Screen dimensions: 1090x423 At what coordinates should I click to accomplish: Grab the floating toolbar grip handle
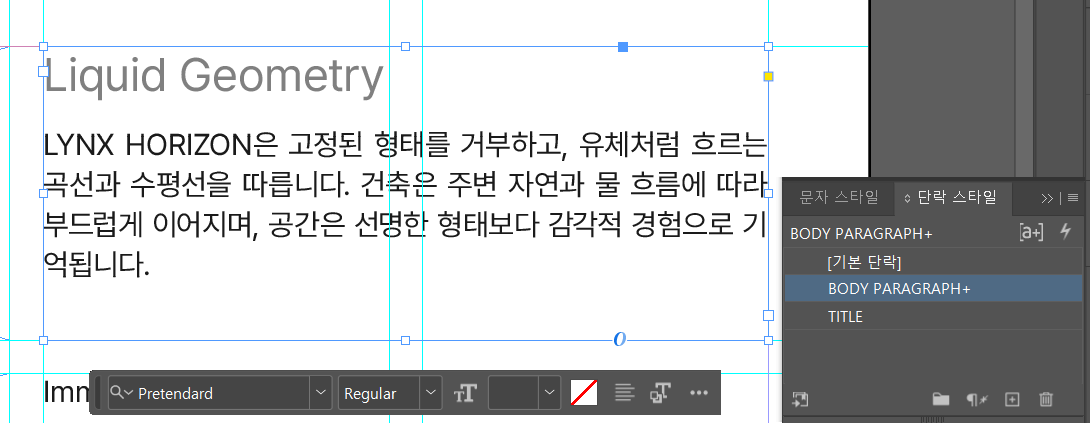point(98,393)
